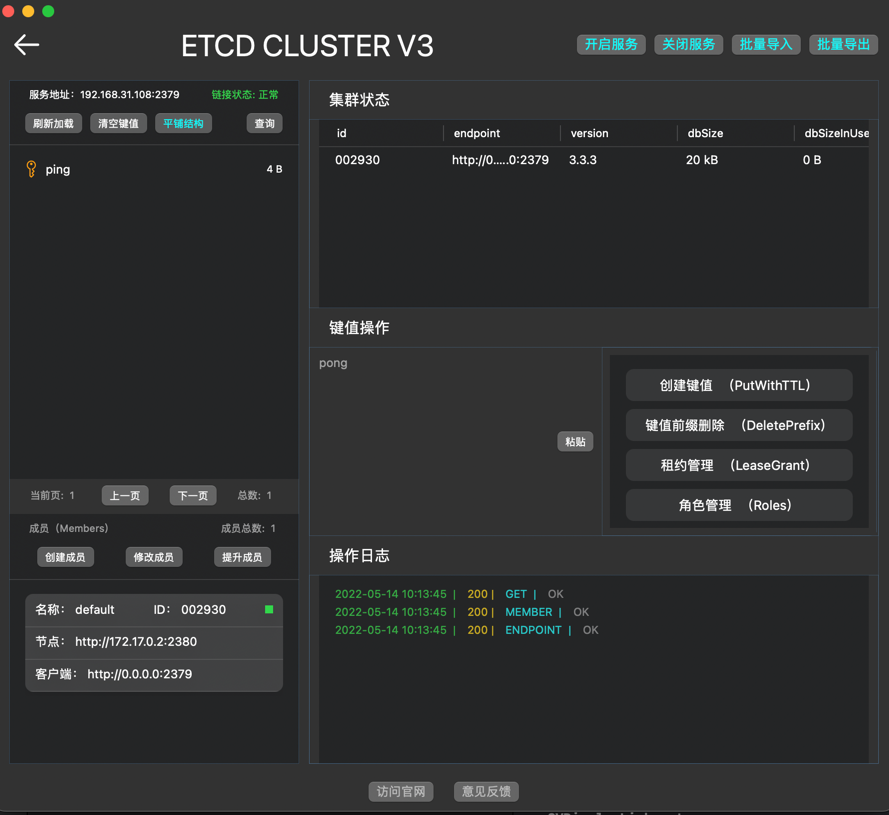Visit the official site via 访问官网
Screen dimensions: 889x815
[400, 791]
